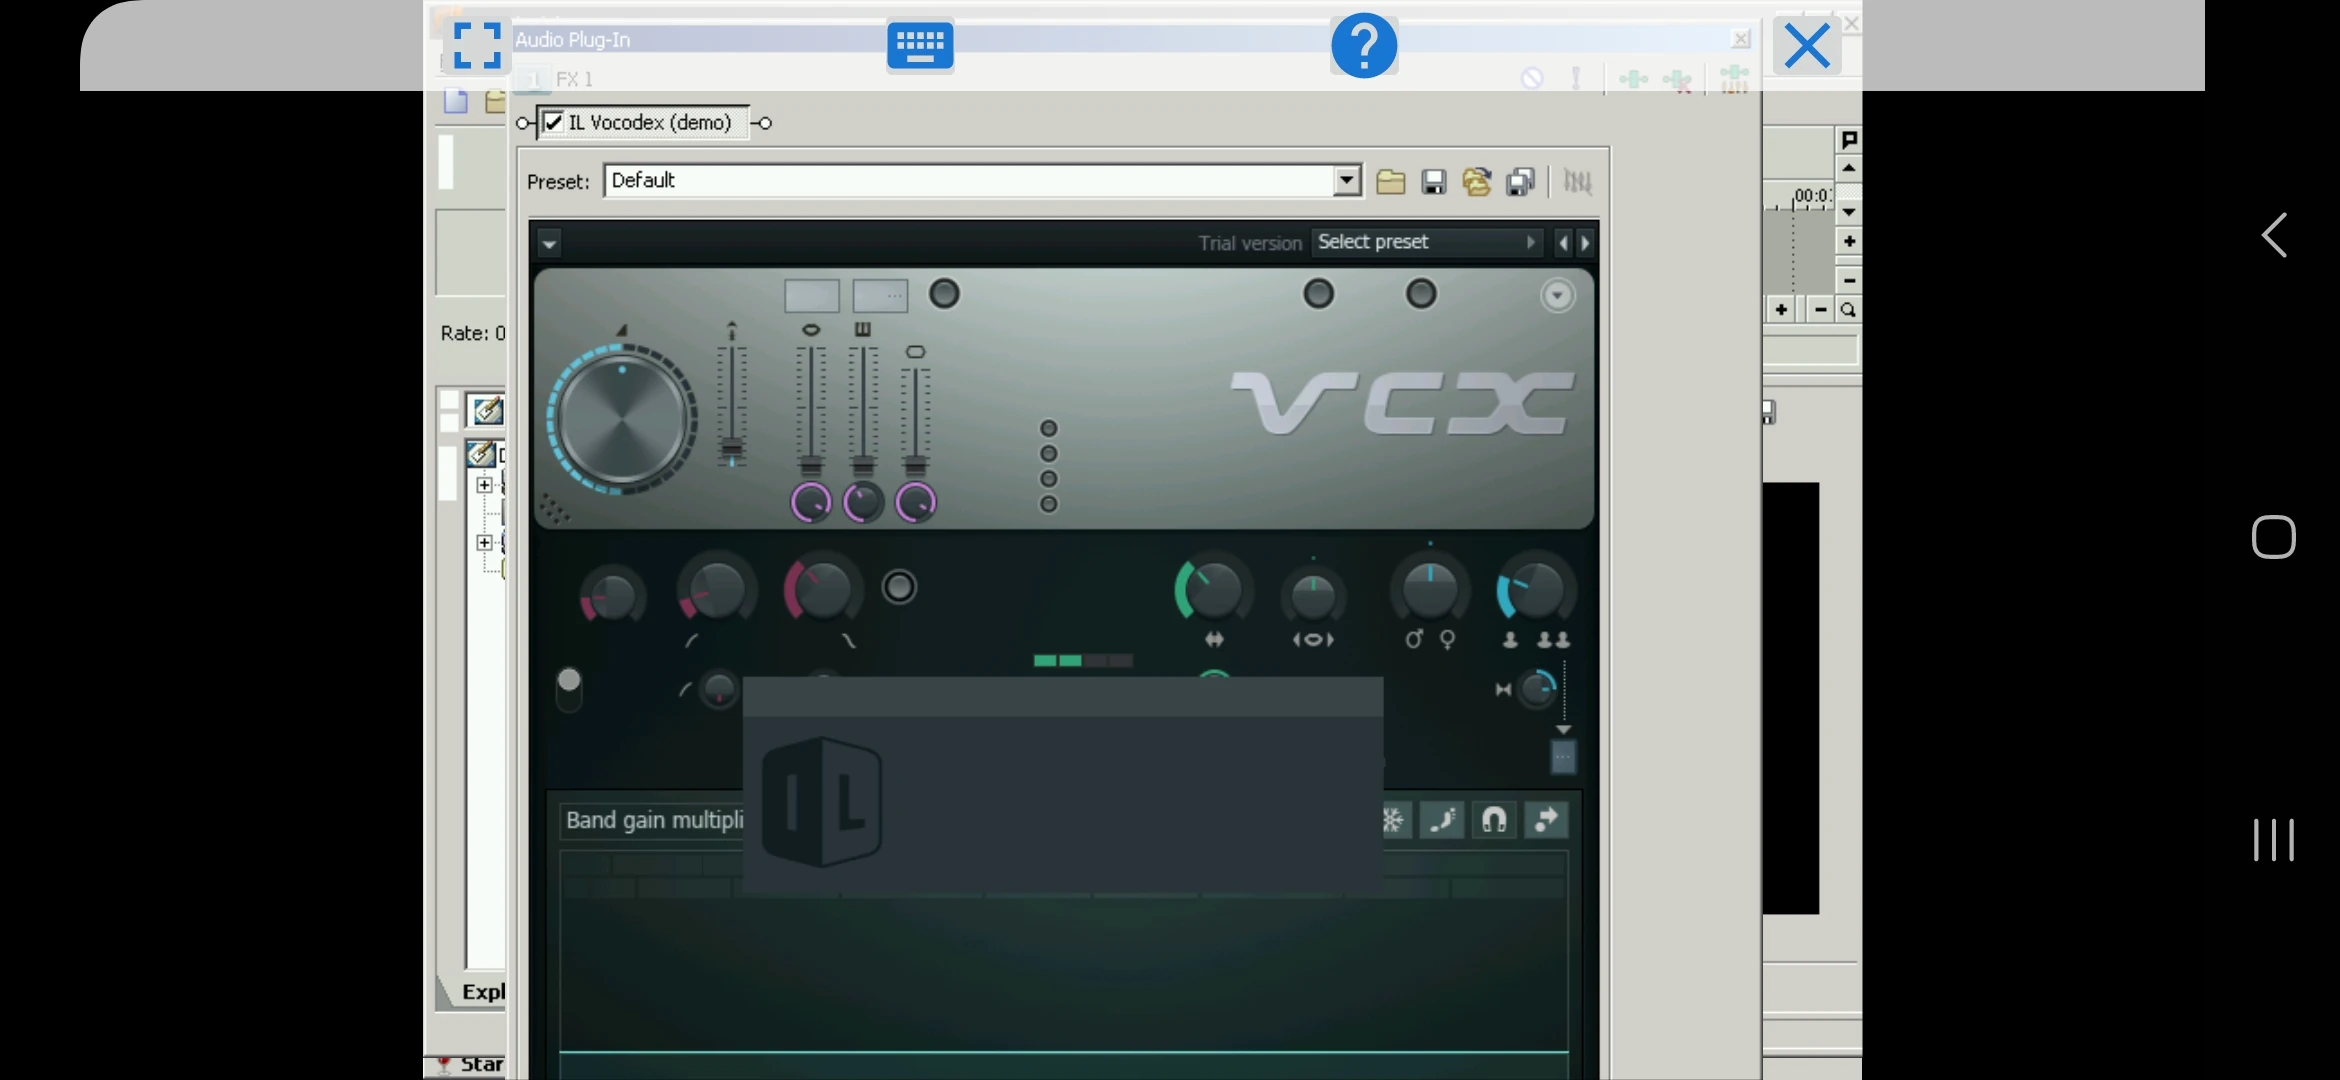
Task: Click the snowflake freeze icon
Action: 1393,820
